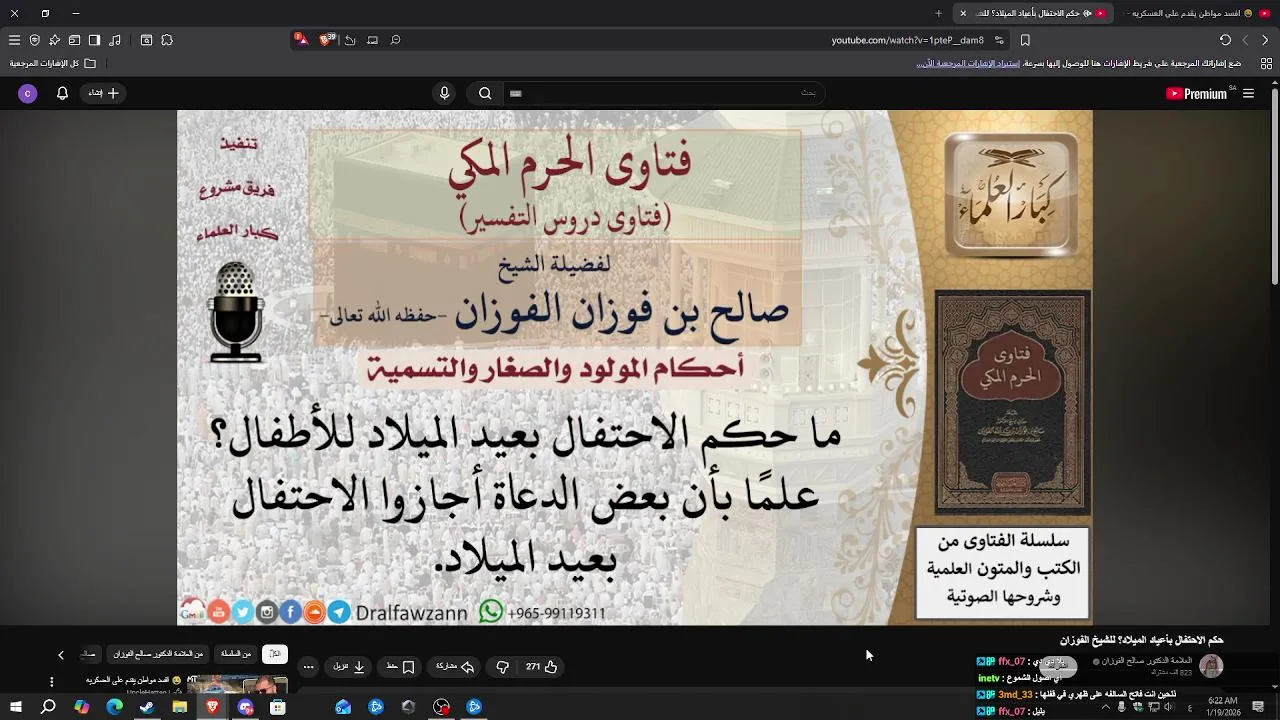Open the Brave VPN shield icon
Viewport: 1280px width, 720px height.
35,40
